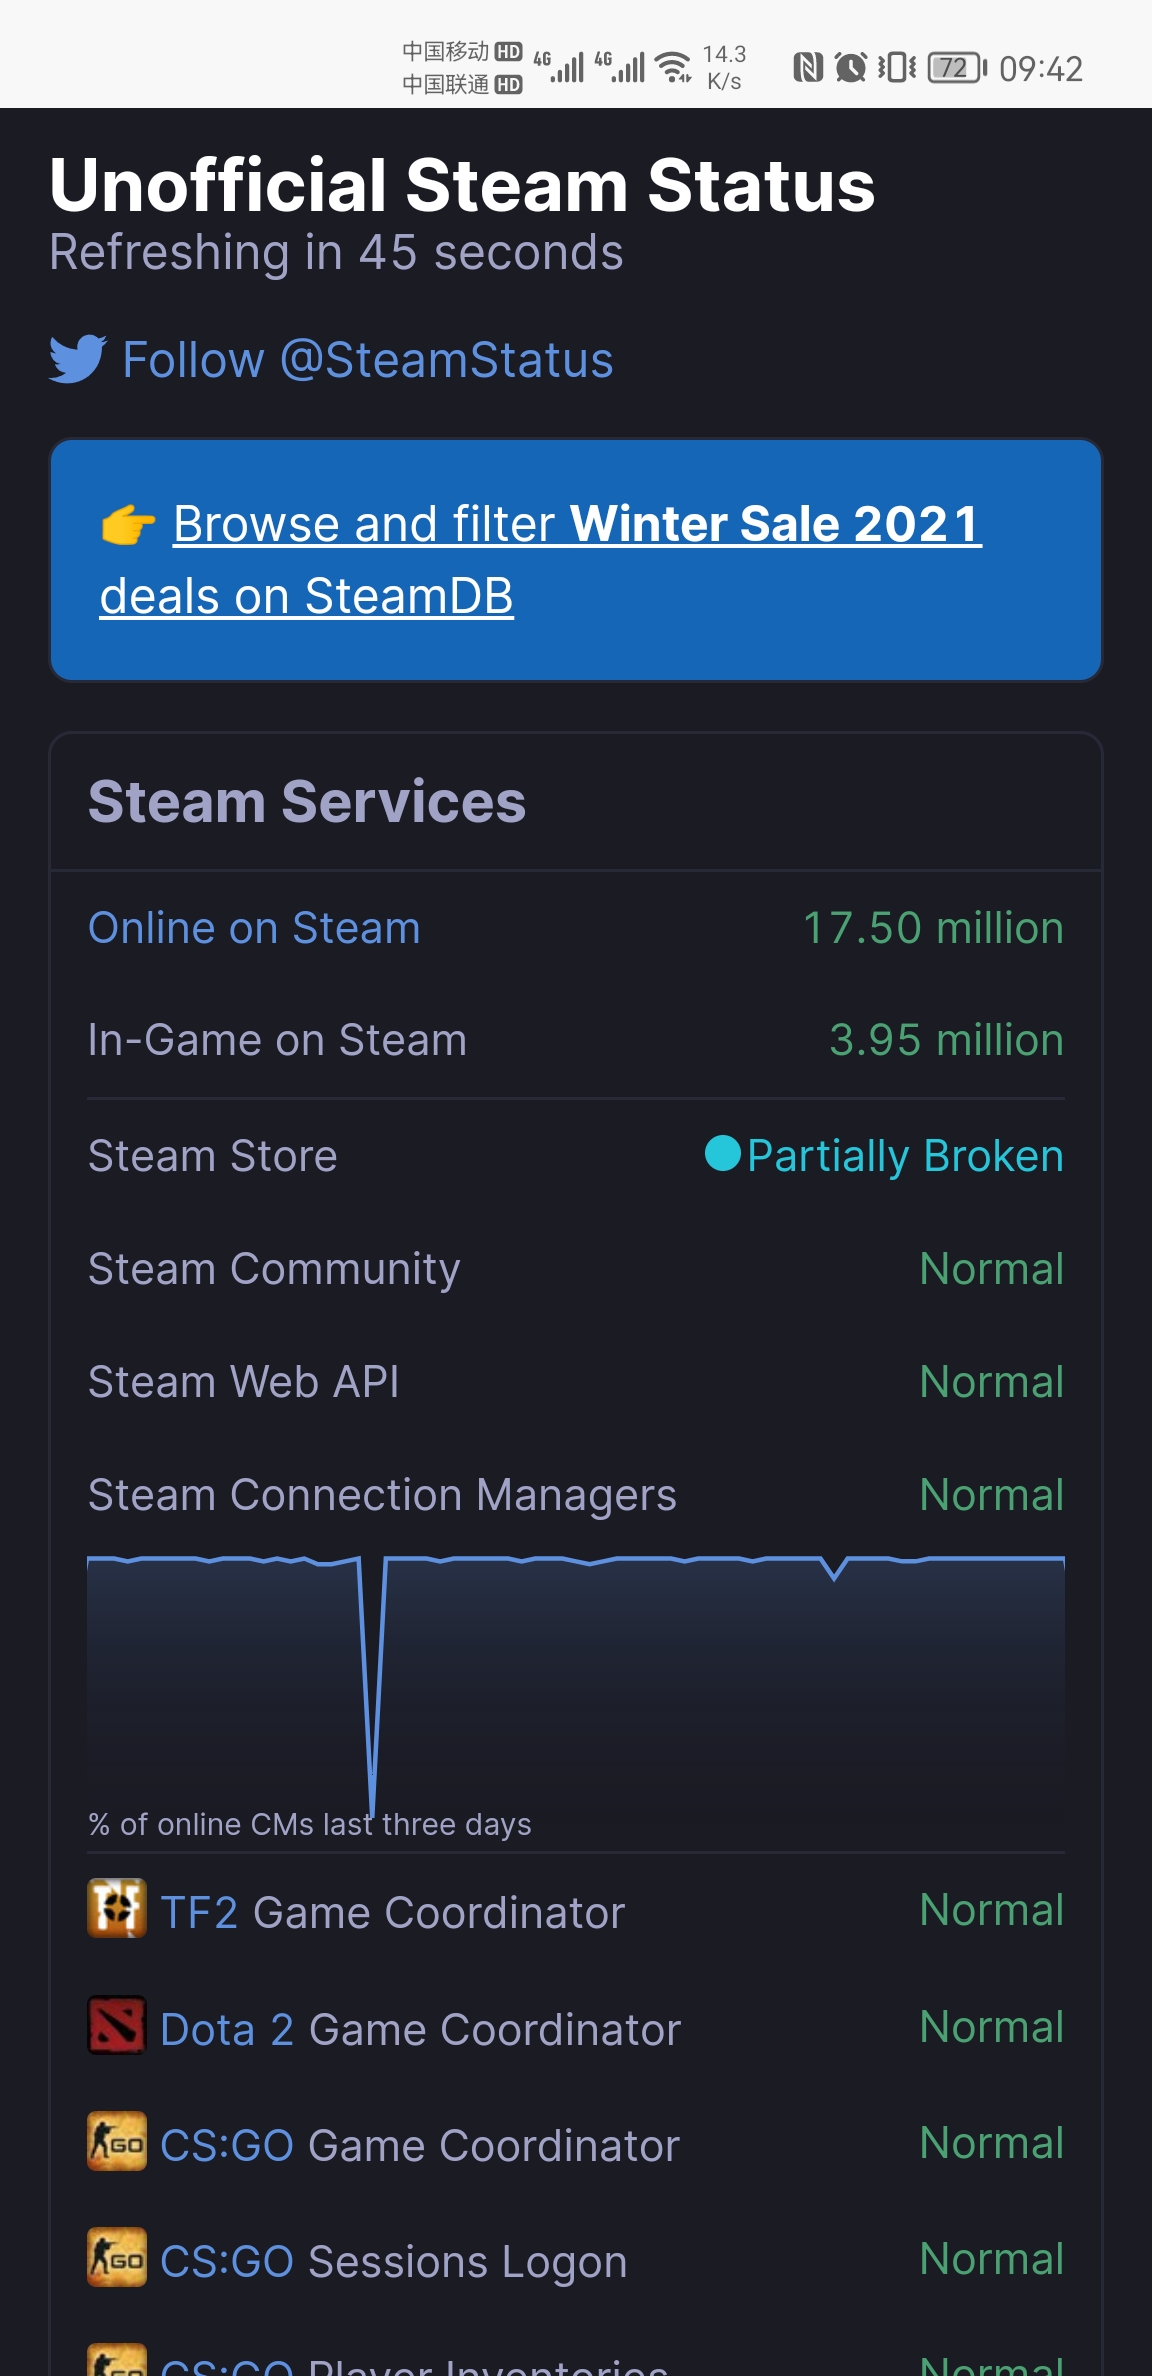This screenshot has width=1152, height=2376.
Task: Click the Dota 2 game icon
Action: (115, 2027)
